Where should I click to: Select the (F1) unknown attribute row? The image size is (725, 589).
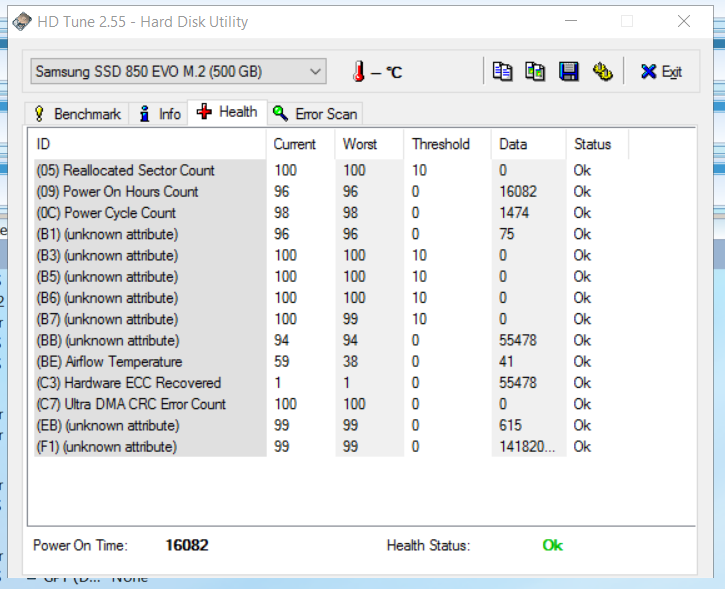pyautogui.click(x=331, y=447)
